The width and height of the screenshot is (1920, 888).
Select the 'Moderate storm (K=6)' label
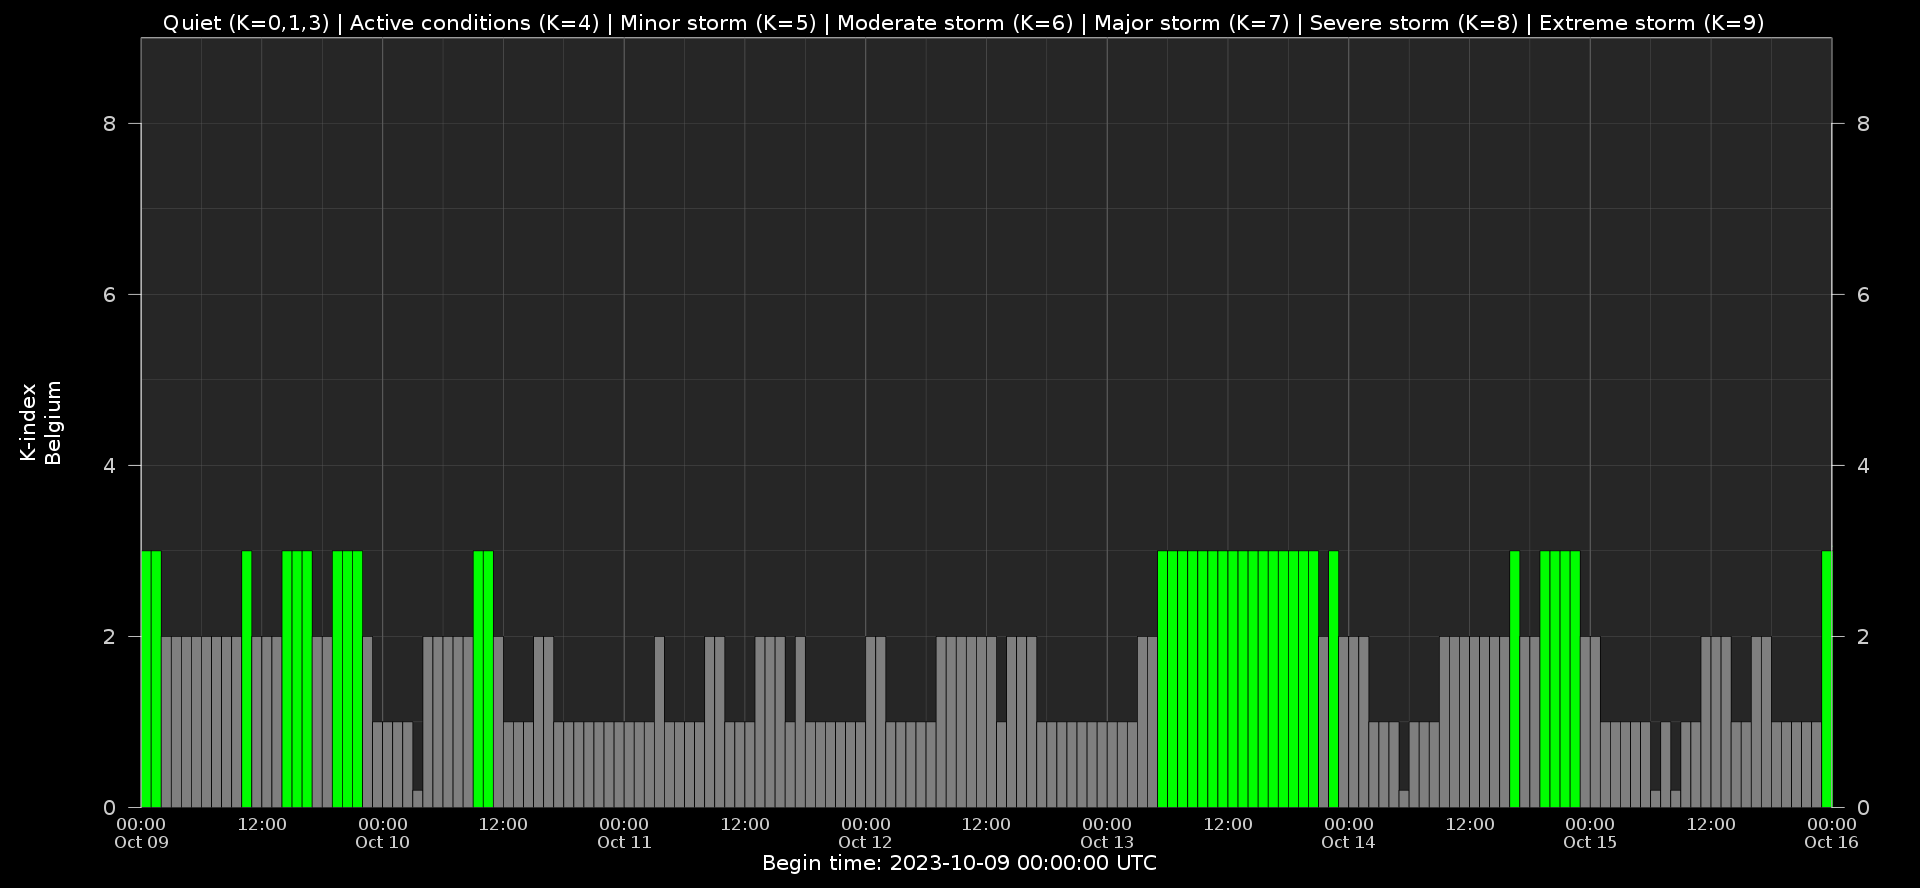954,23
